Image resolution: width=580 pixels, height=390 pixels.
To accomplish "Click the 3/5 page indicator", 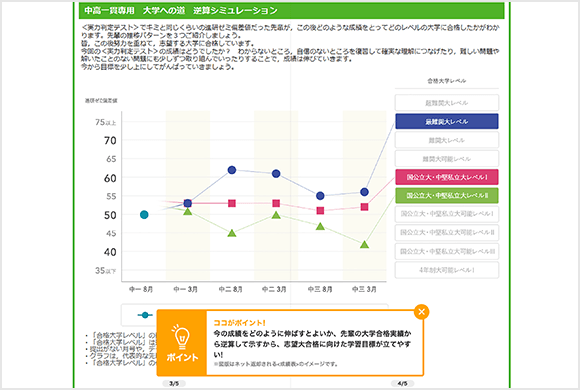I will click(x=174, y=384).
